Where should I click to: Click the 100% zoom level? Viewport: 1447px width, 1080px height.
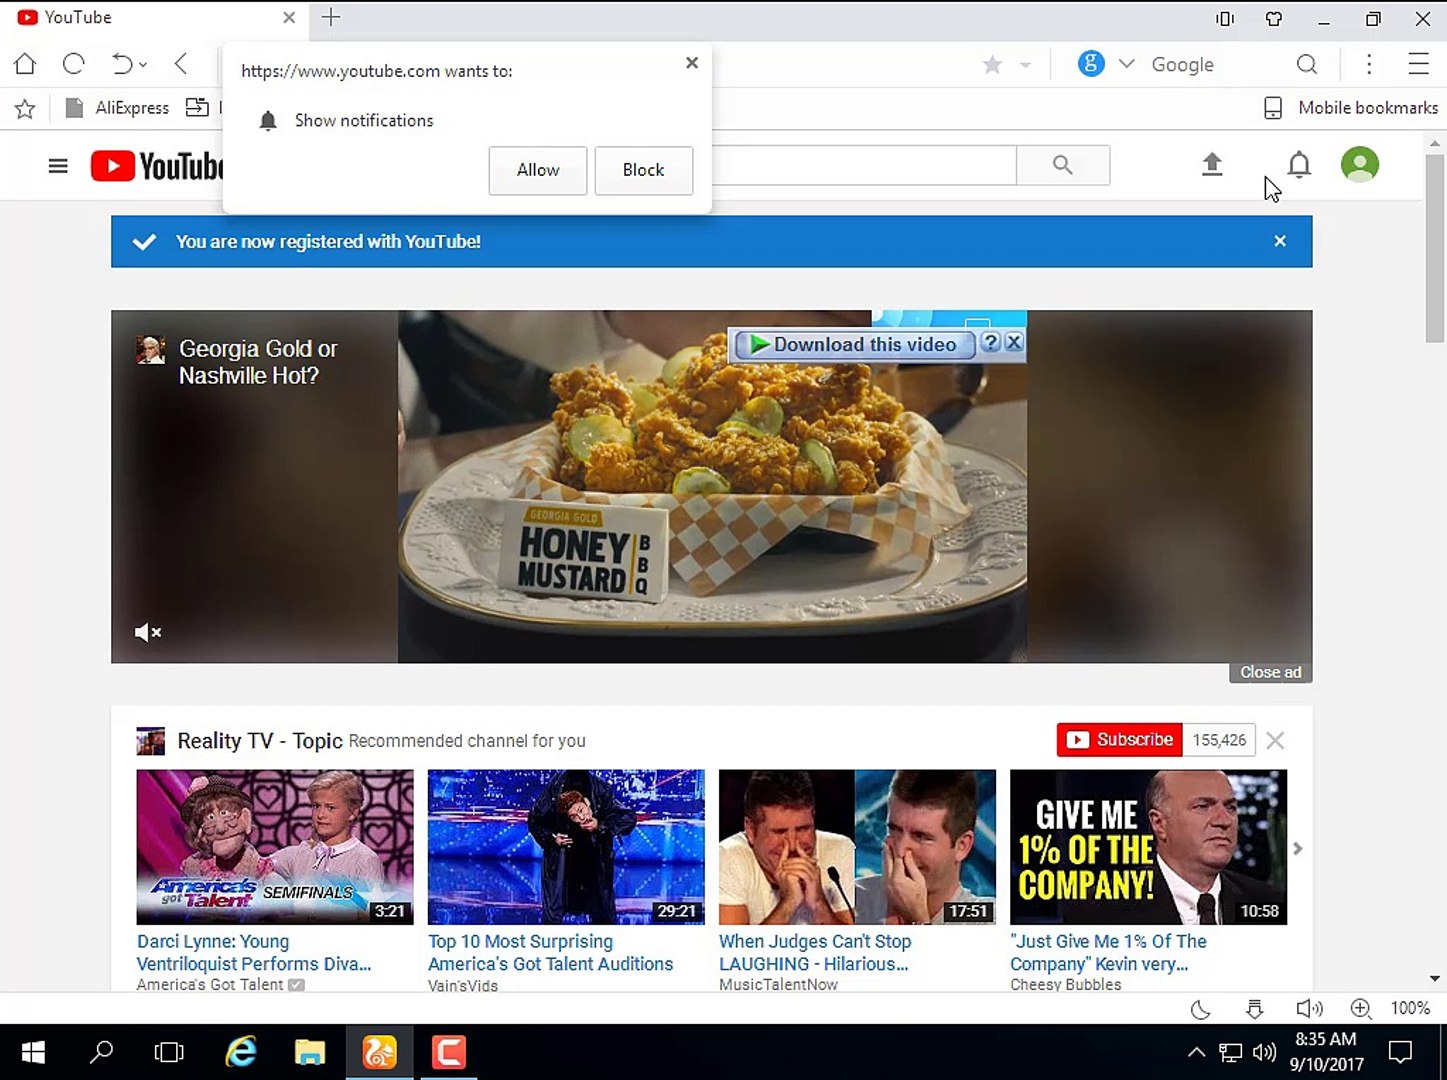(x=1410, y=1008)
